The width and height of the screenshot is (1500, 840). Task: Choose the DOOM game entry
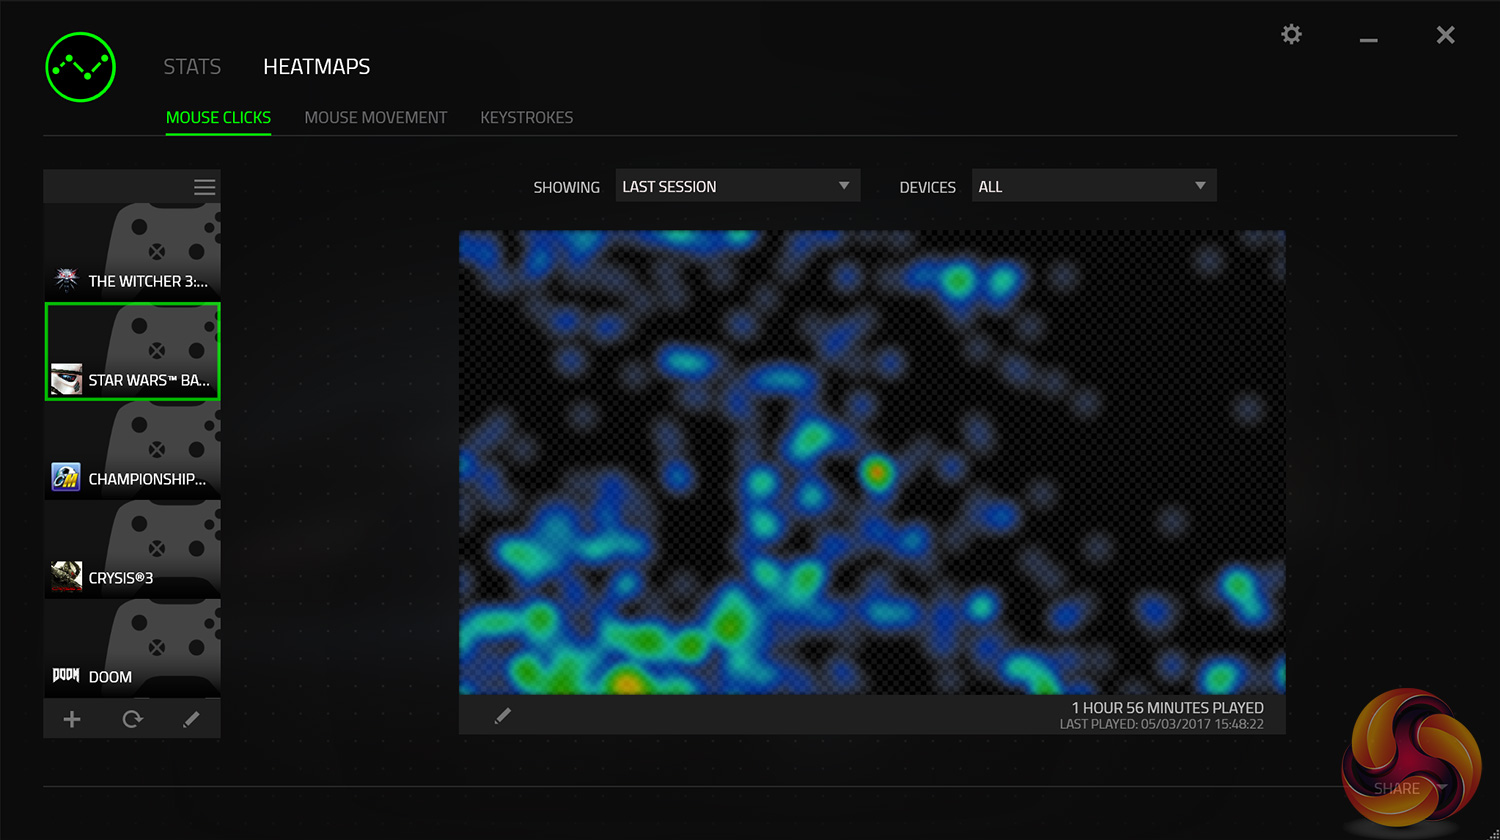132,647
